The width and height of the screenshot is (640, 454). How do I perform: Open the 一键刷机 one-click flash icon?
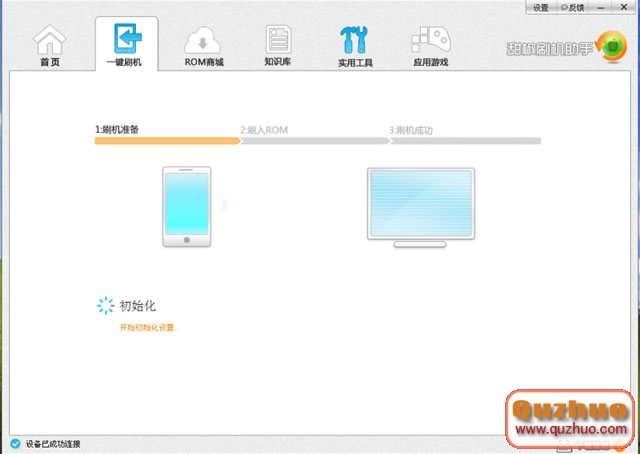click(x=127, y=38)
